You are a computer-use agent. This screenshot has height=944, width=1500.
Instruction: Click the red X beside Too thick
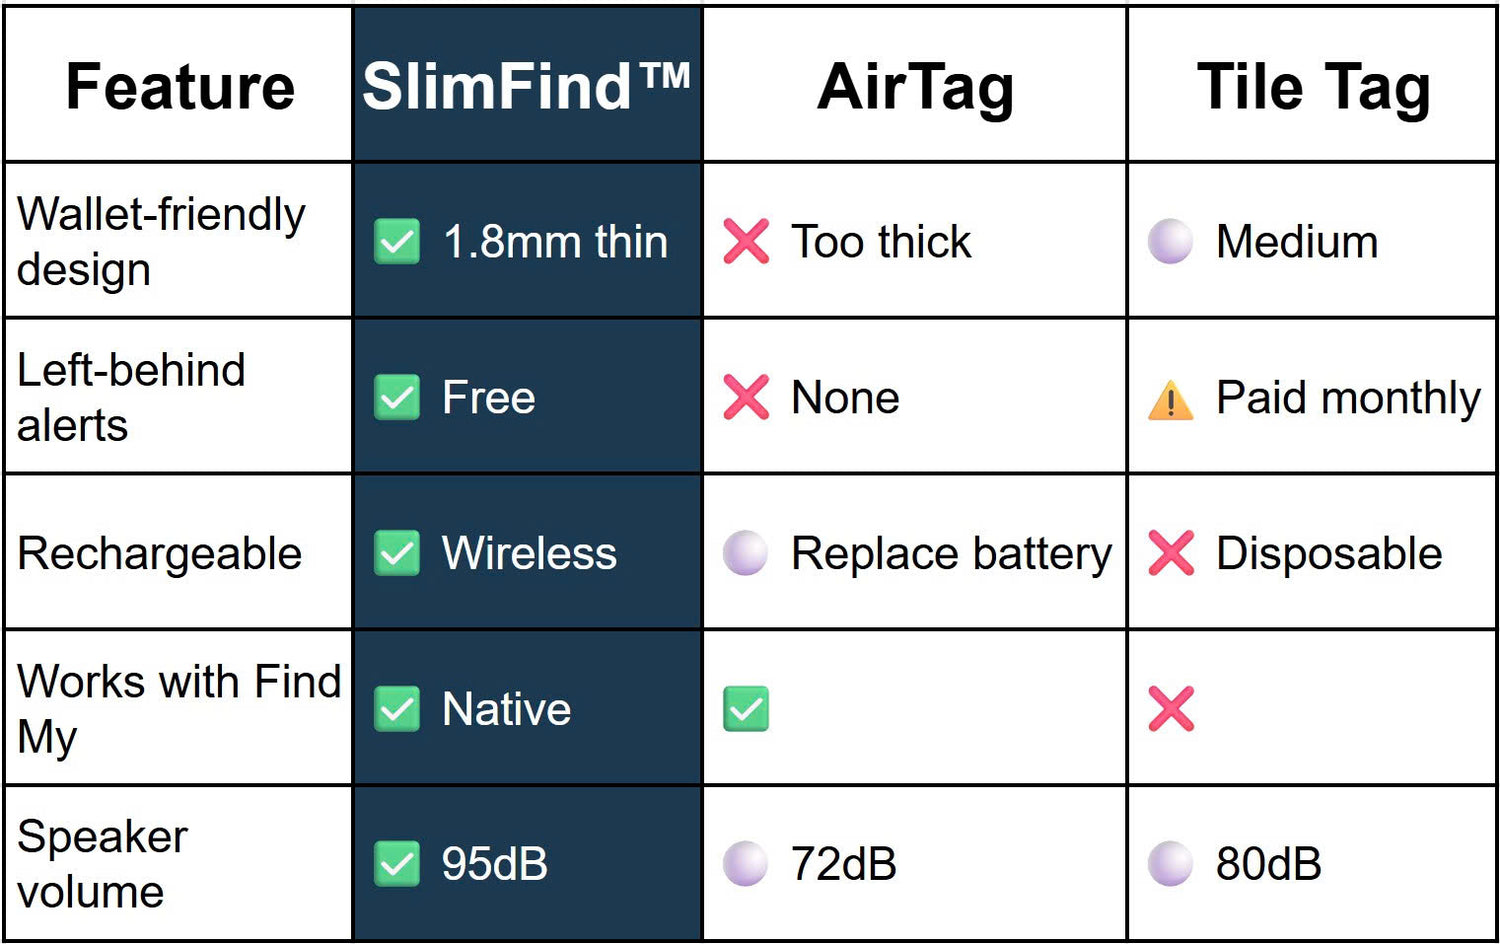(746, 241)
